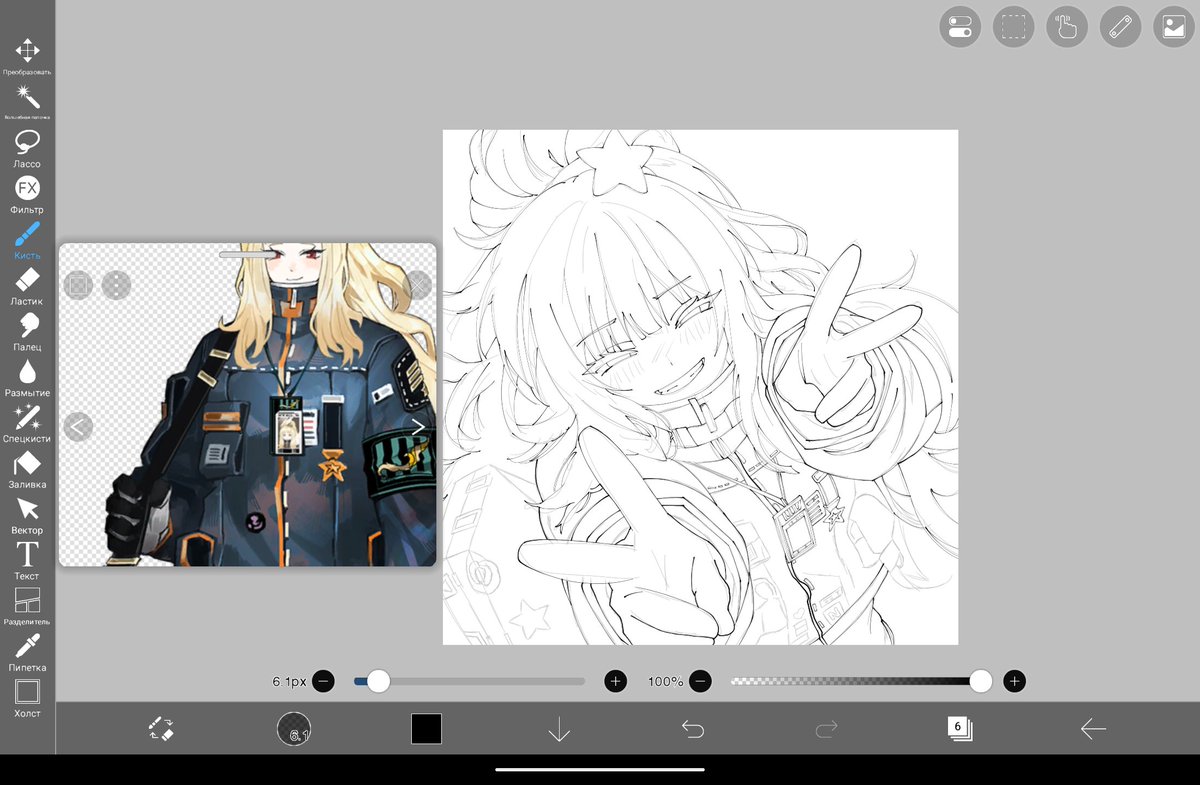Viewport: 1200px width, 785px height.
Task: Select the Smudge finger tool (Палец)
Action: tap(27, 332)
